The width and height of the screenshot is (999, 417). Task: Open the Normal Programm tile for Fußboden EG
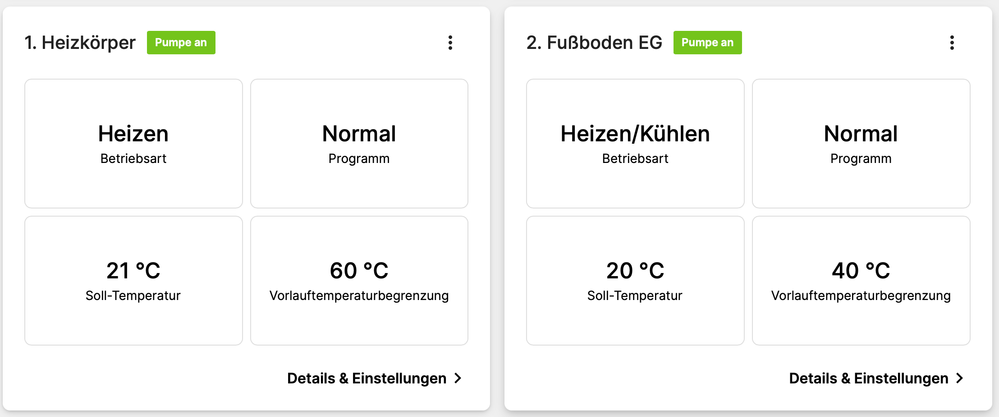(861, 143)
